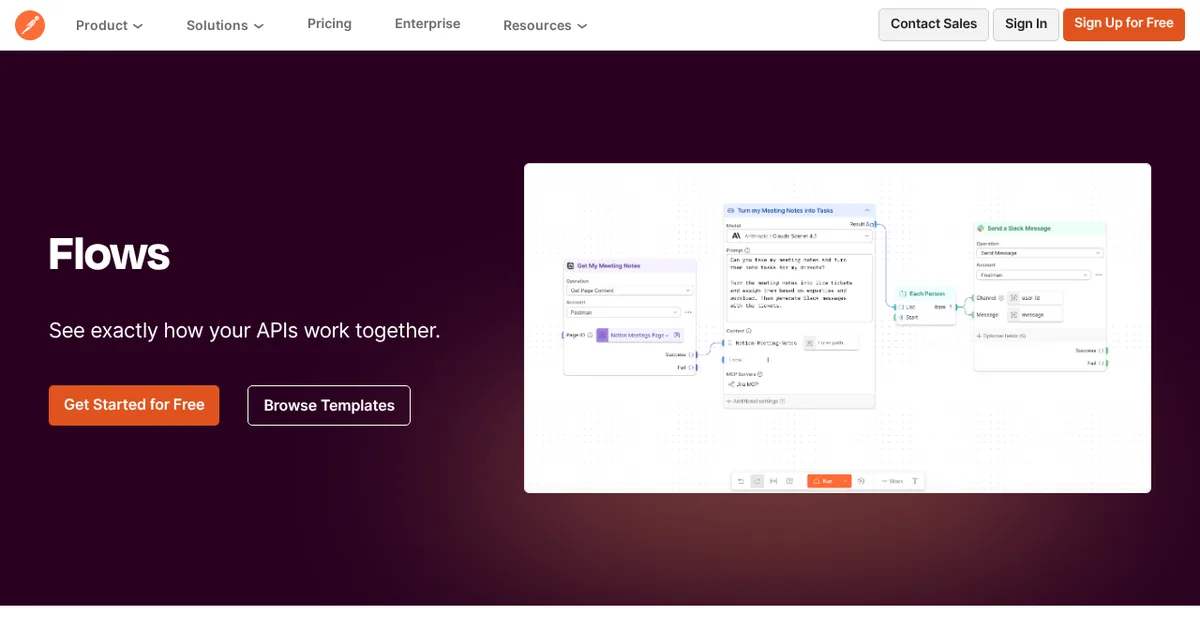Open the Product menu
Image resolution: width=1200 pixels, height=630 pixels.
pyautogui.click(x=109, y=25)
